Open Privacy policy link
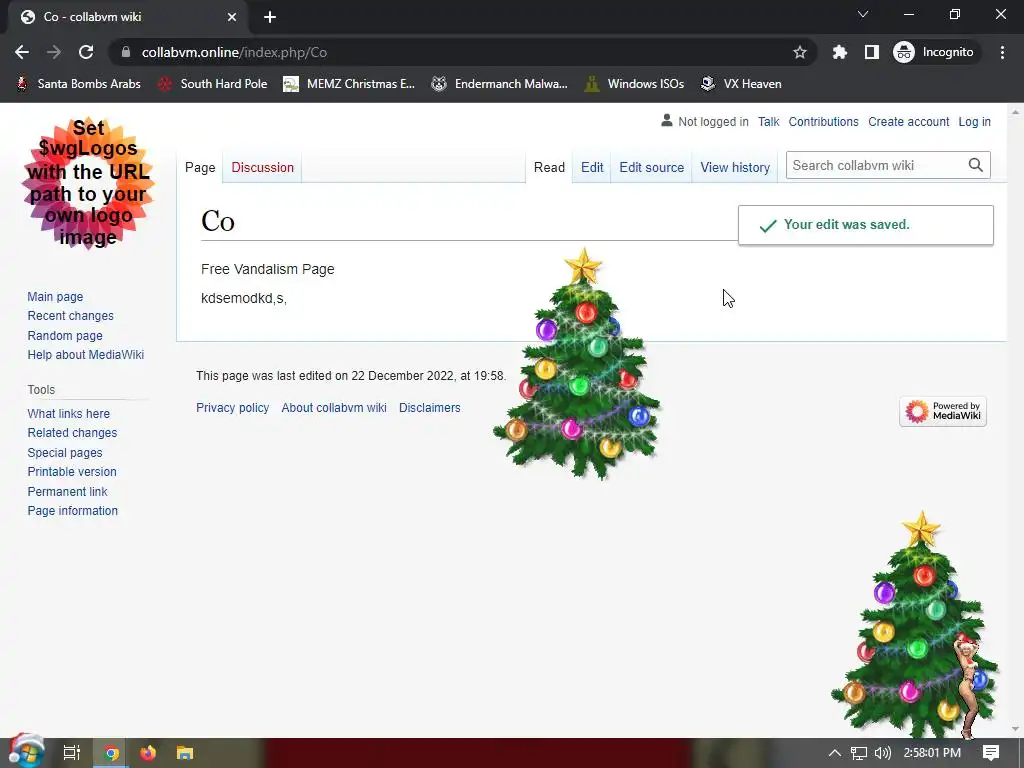 (x=232, y=408)
